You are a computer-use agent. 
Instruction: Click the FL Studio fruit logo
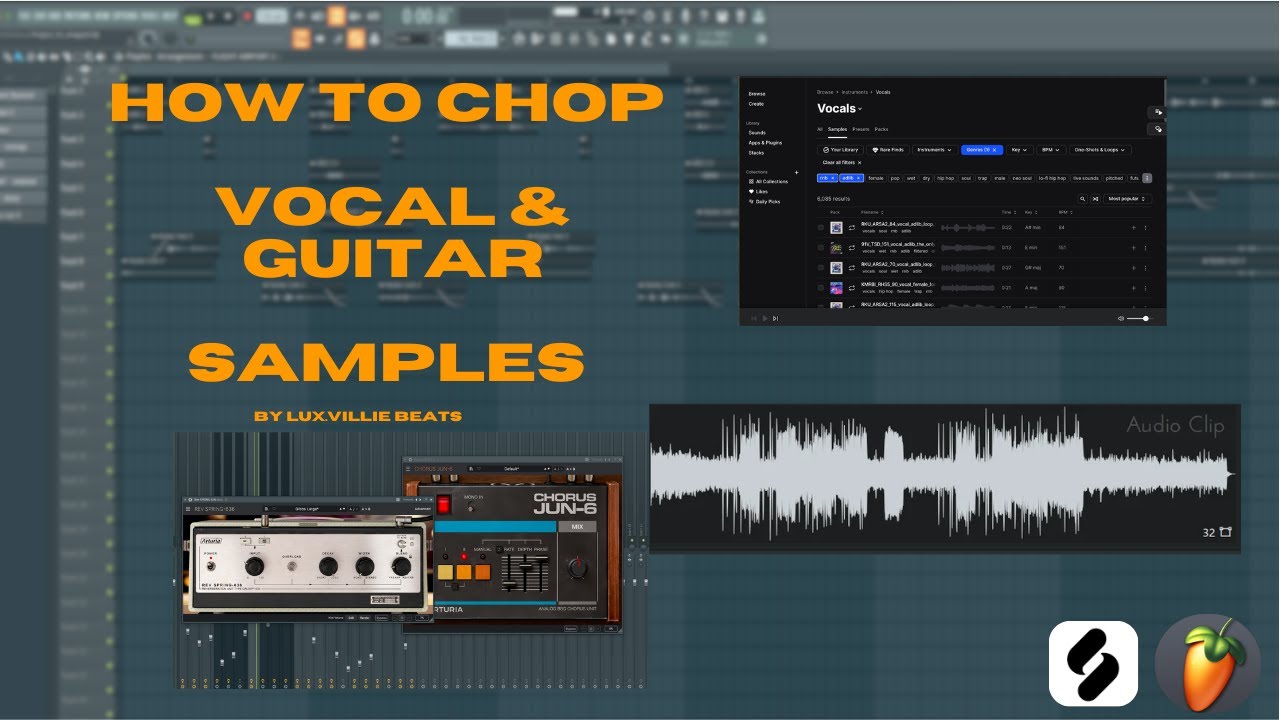pyautogui.click(x=1207, y=663)
